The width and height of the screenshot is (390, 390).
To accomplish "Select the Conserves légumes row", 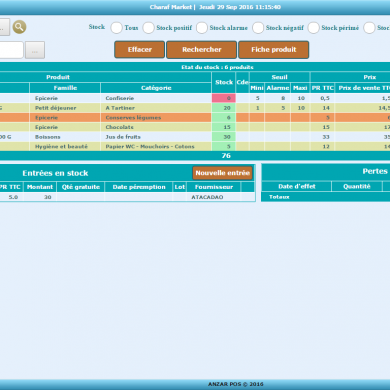I will click(195, 117).
